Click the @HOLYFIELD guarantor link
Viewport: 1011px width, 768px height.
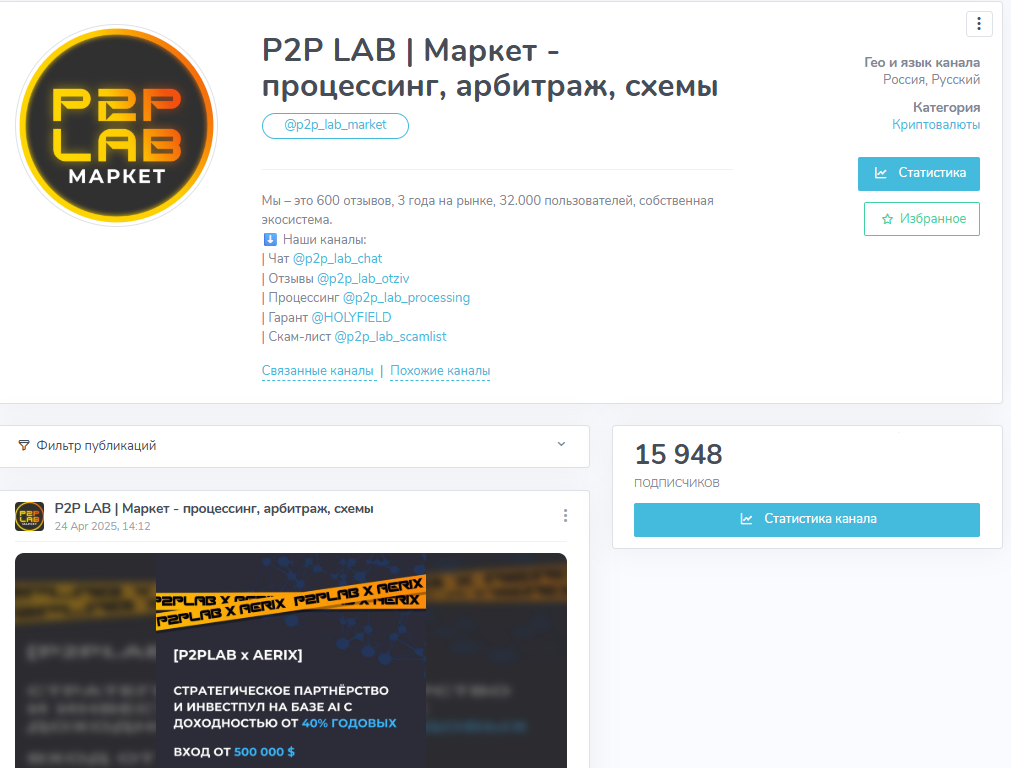[x=351, y=317]
